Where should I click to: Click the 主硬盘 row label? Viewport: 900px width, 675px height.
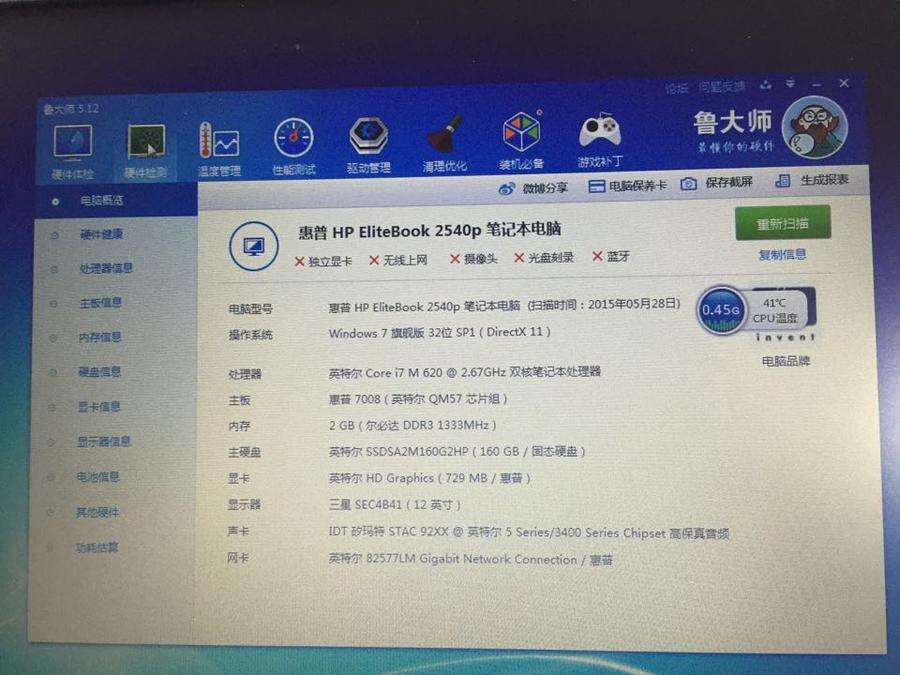tap(245, 452)
